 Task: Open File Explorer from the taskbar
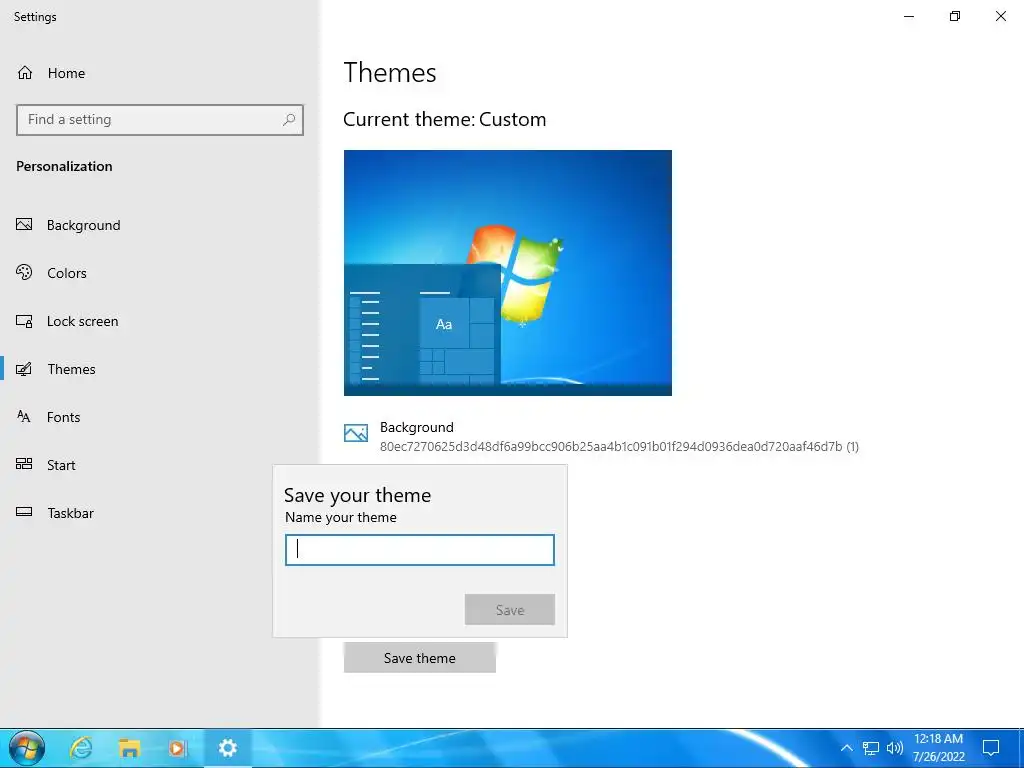(129, 748)
